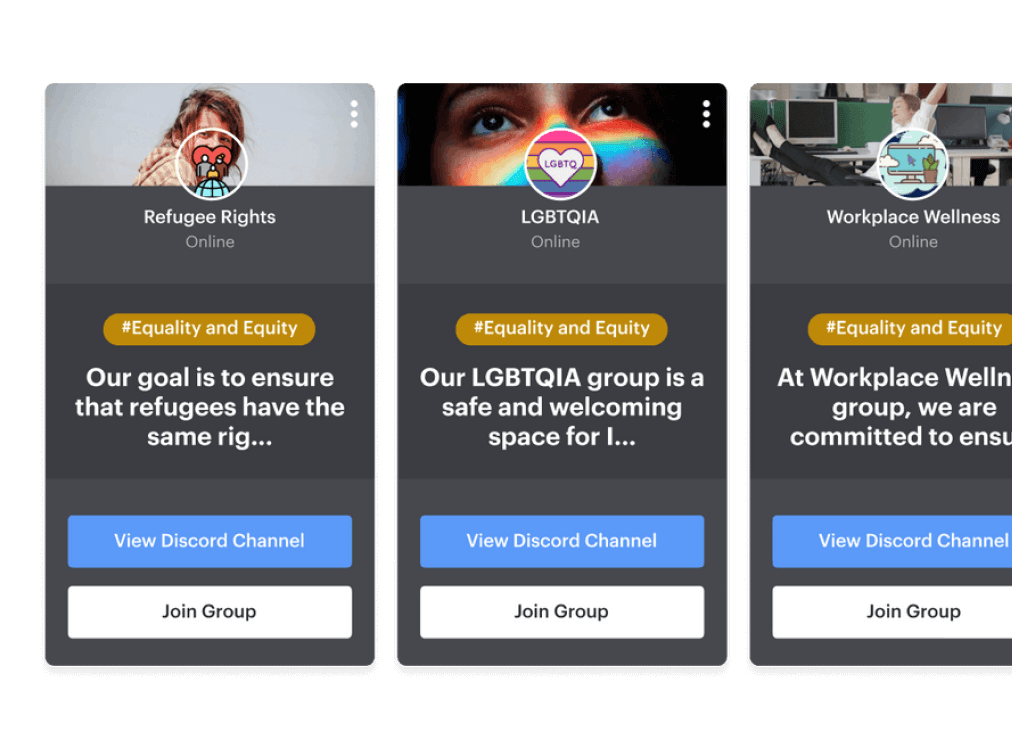View Discord Channel for Refugee Rights
This screenshot has height=748, width=1012.
coord(210,541)
